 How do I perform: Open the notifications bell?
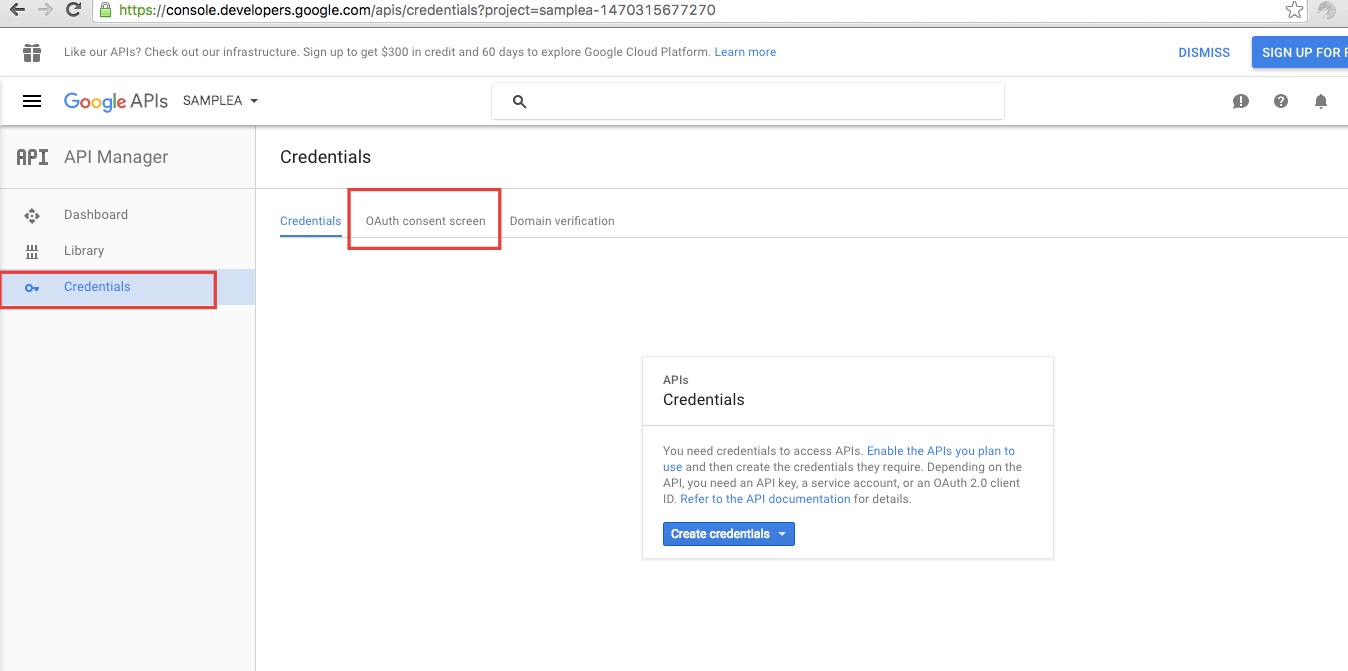[1320, 101]
